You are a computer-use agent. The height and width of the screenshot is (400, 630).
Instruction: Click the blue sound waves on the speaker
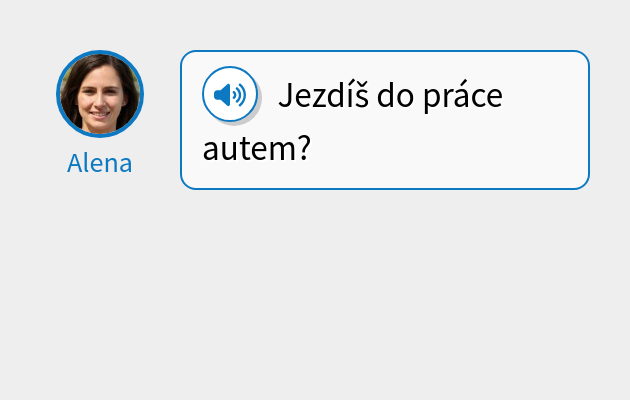pos(239,95)
